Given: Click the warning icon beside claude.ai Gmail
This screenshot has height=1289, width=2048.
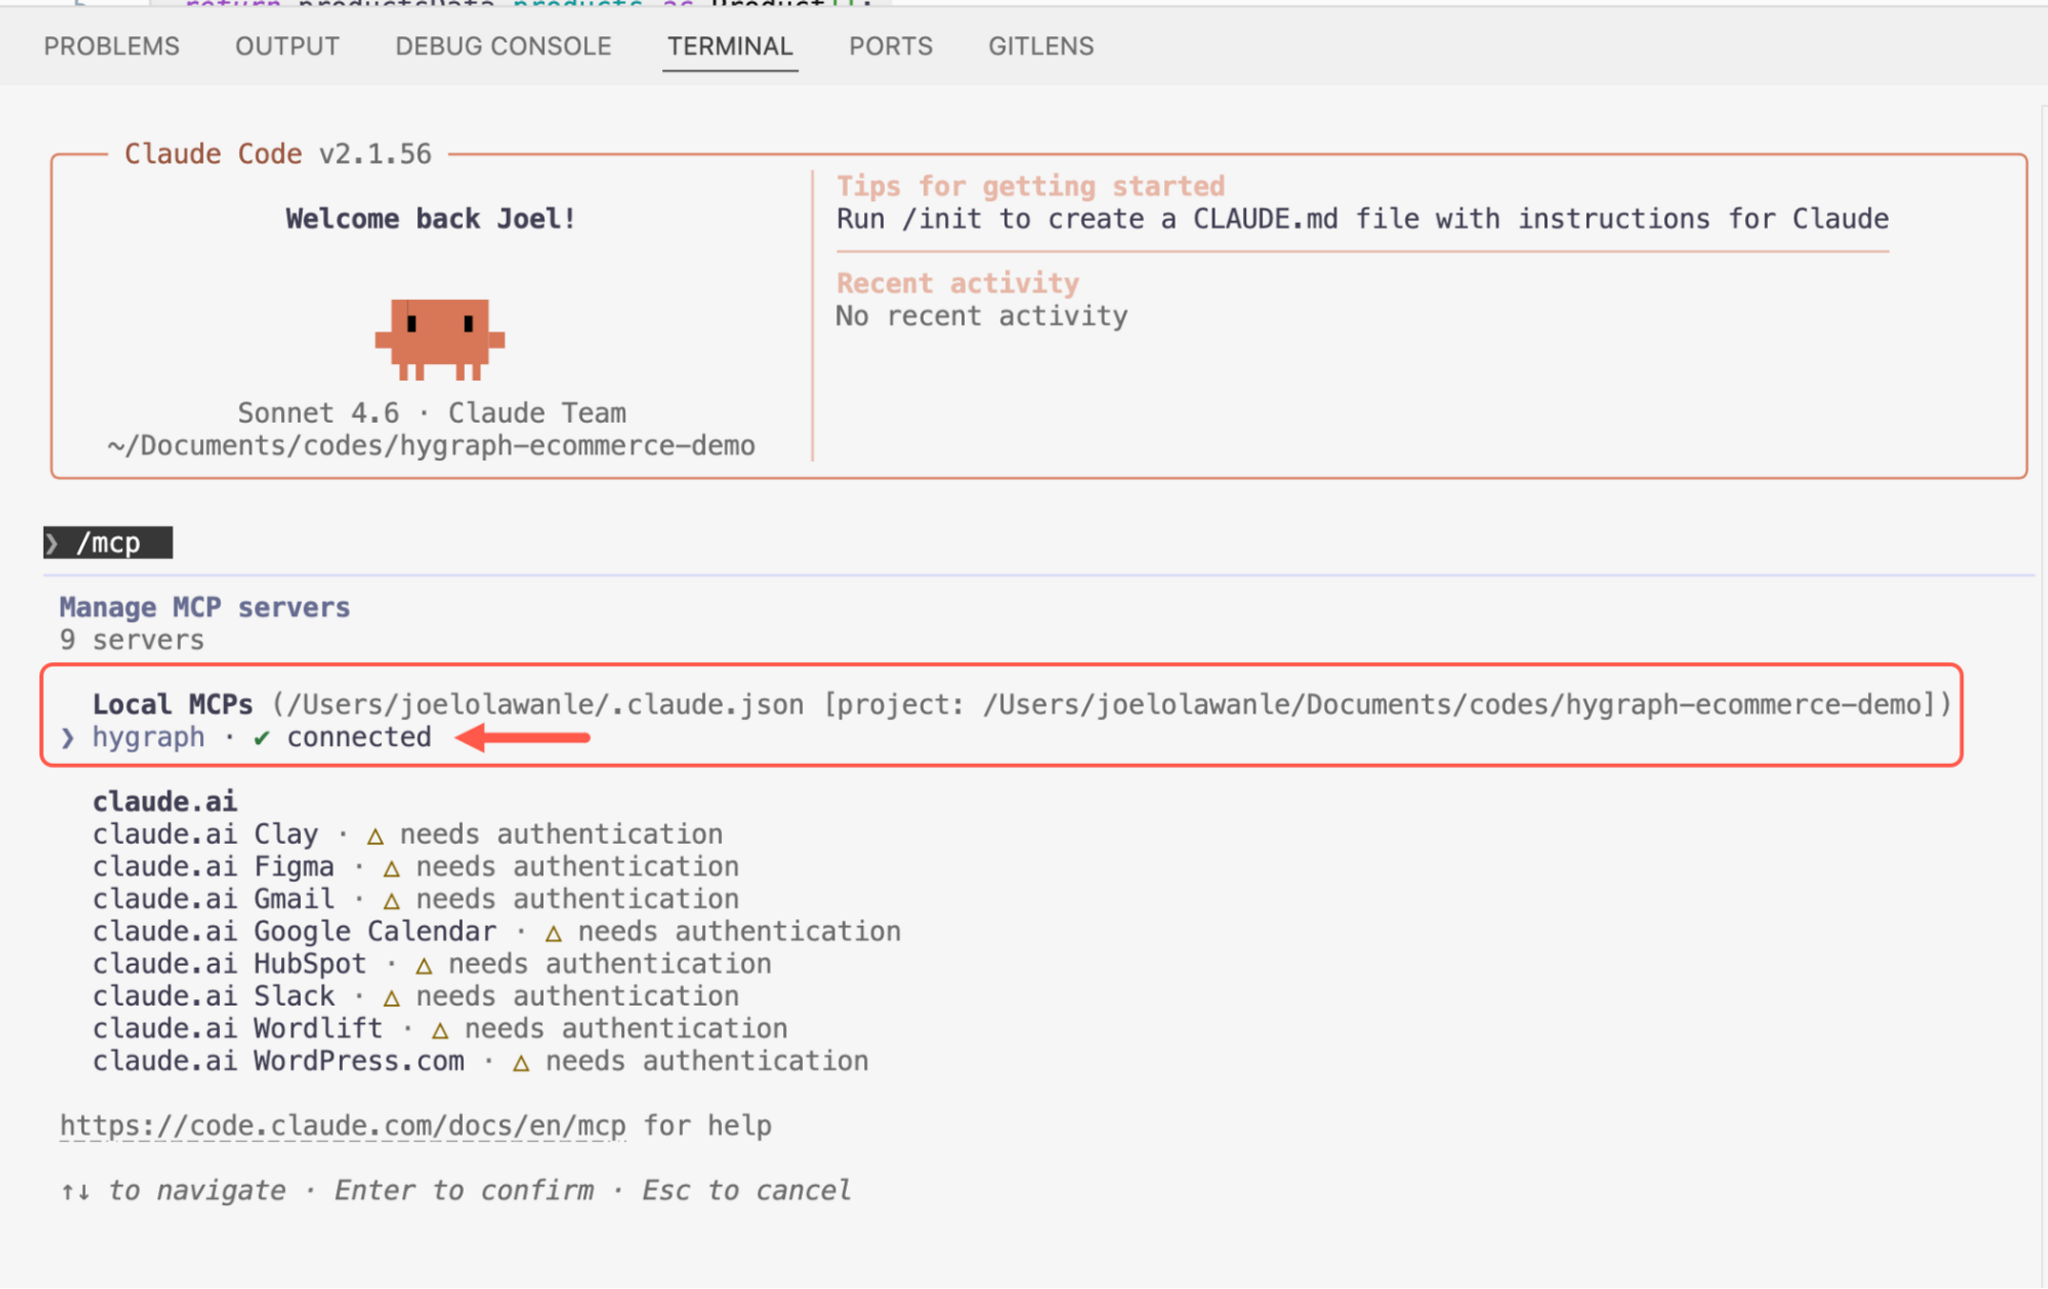Looking at the screenshot, I should pyautogui.click(x=391, y=899).
